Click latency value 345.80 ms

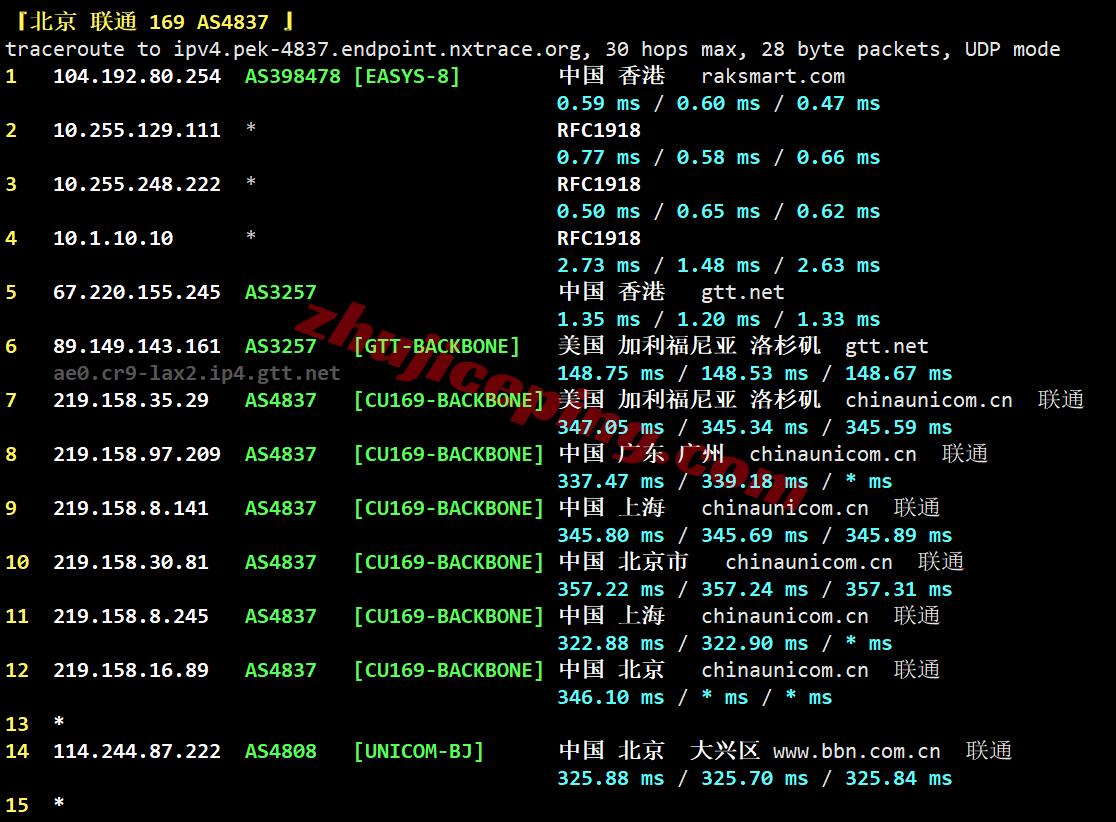click(x=611, y=536)
